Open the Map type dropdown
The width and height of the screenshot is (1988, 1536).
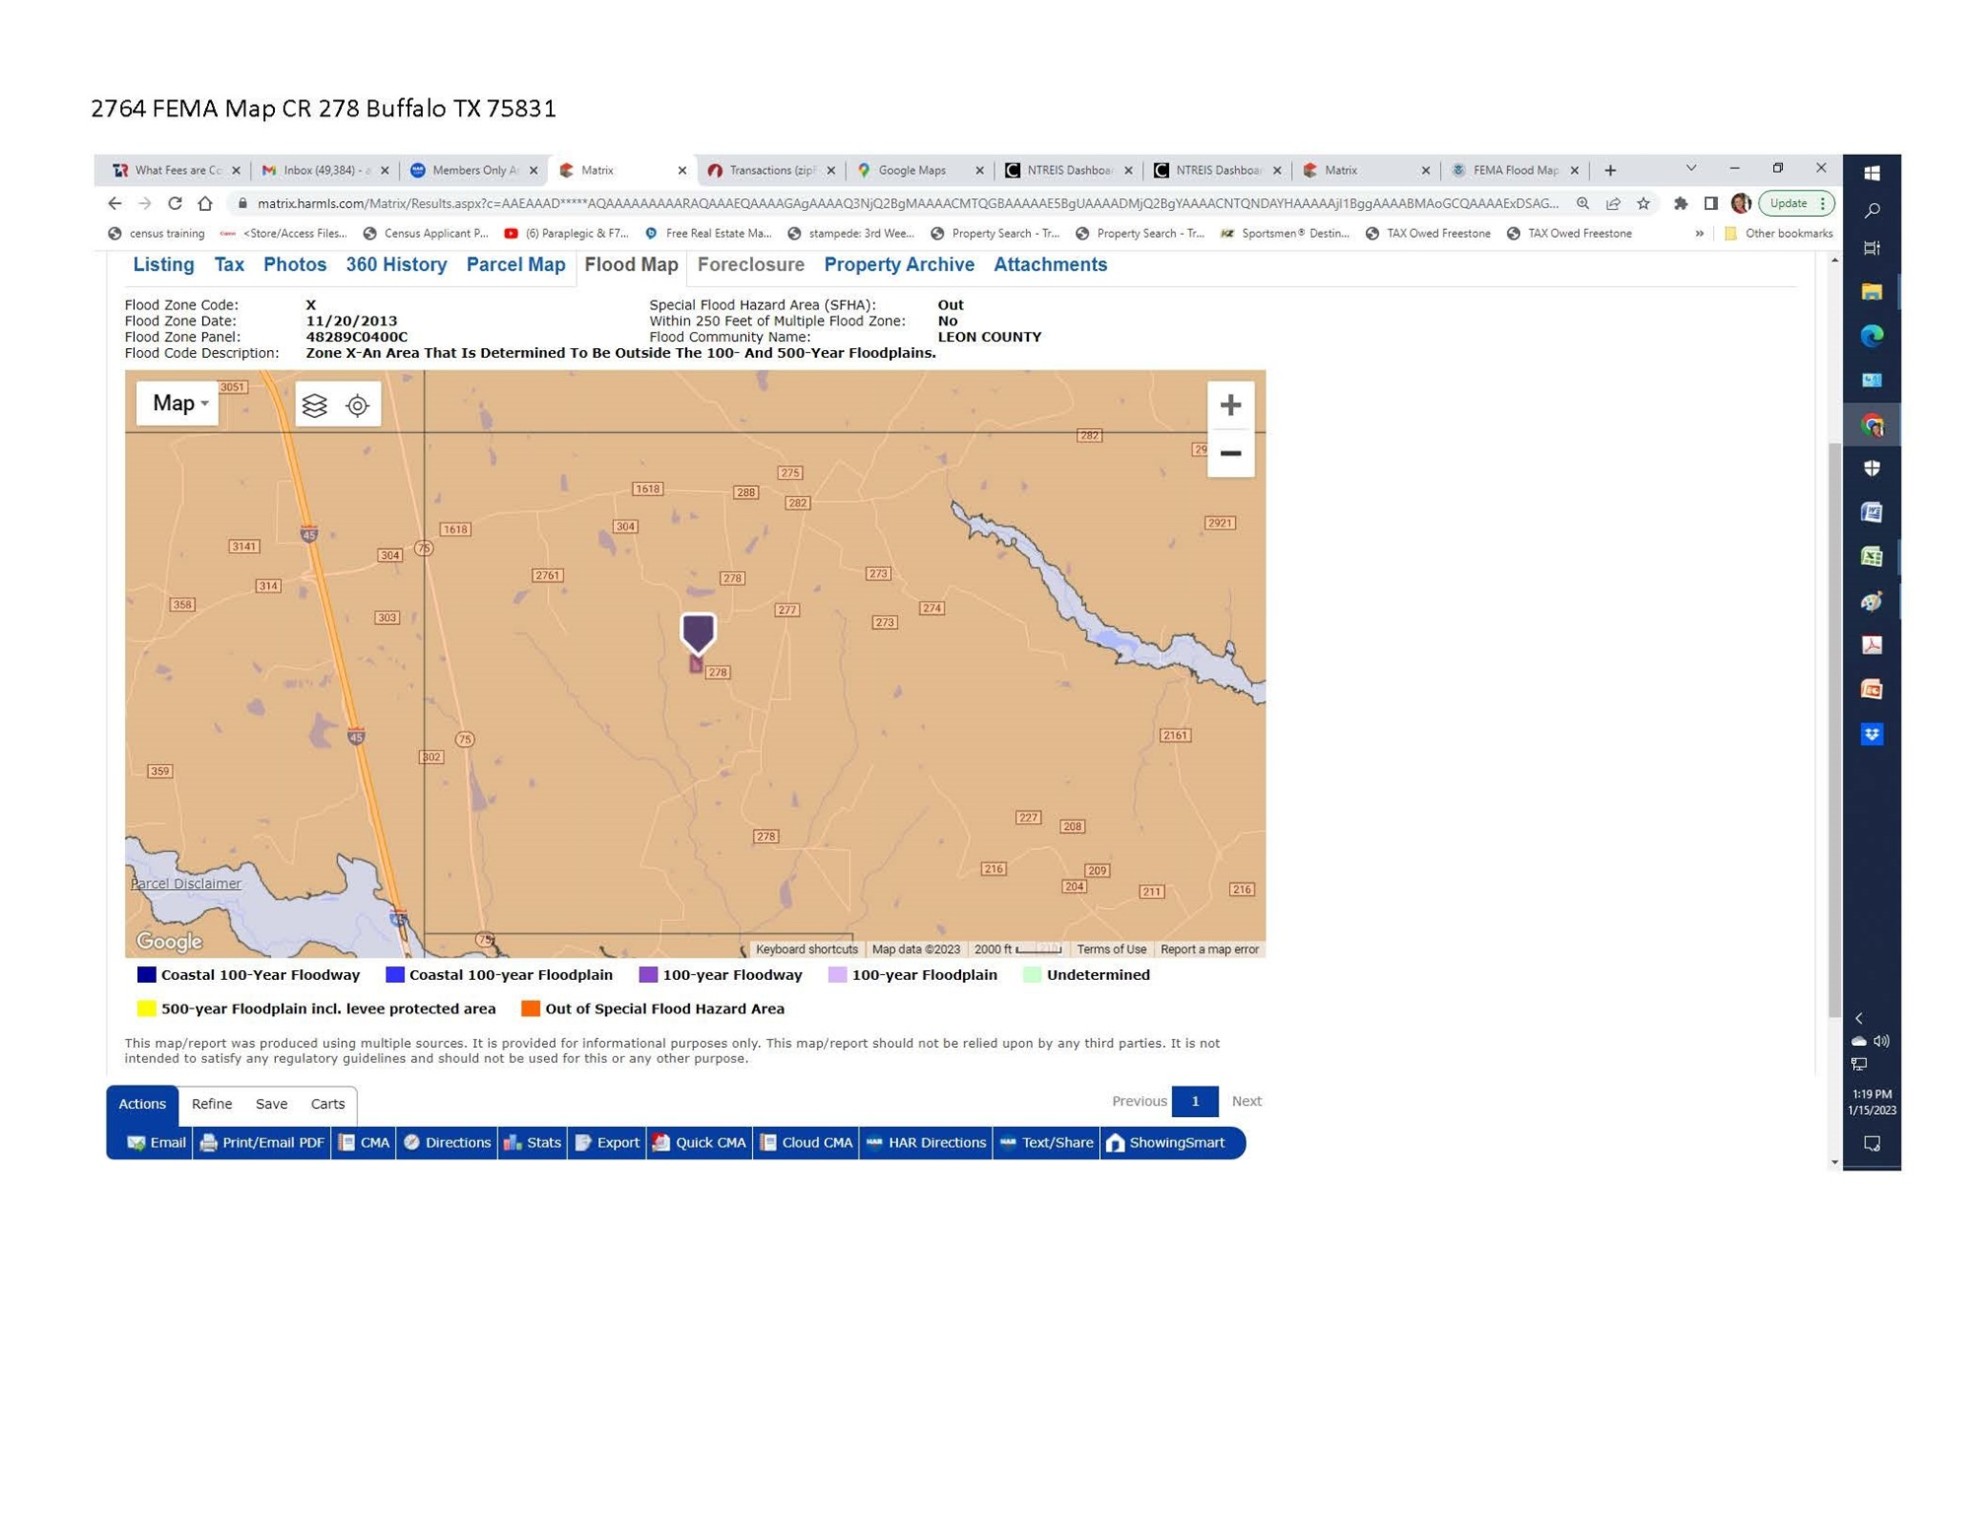click(x=178, y=403)
